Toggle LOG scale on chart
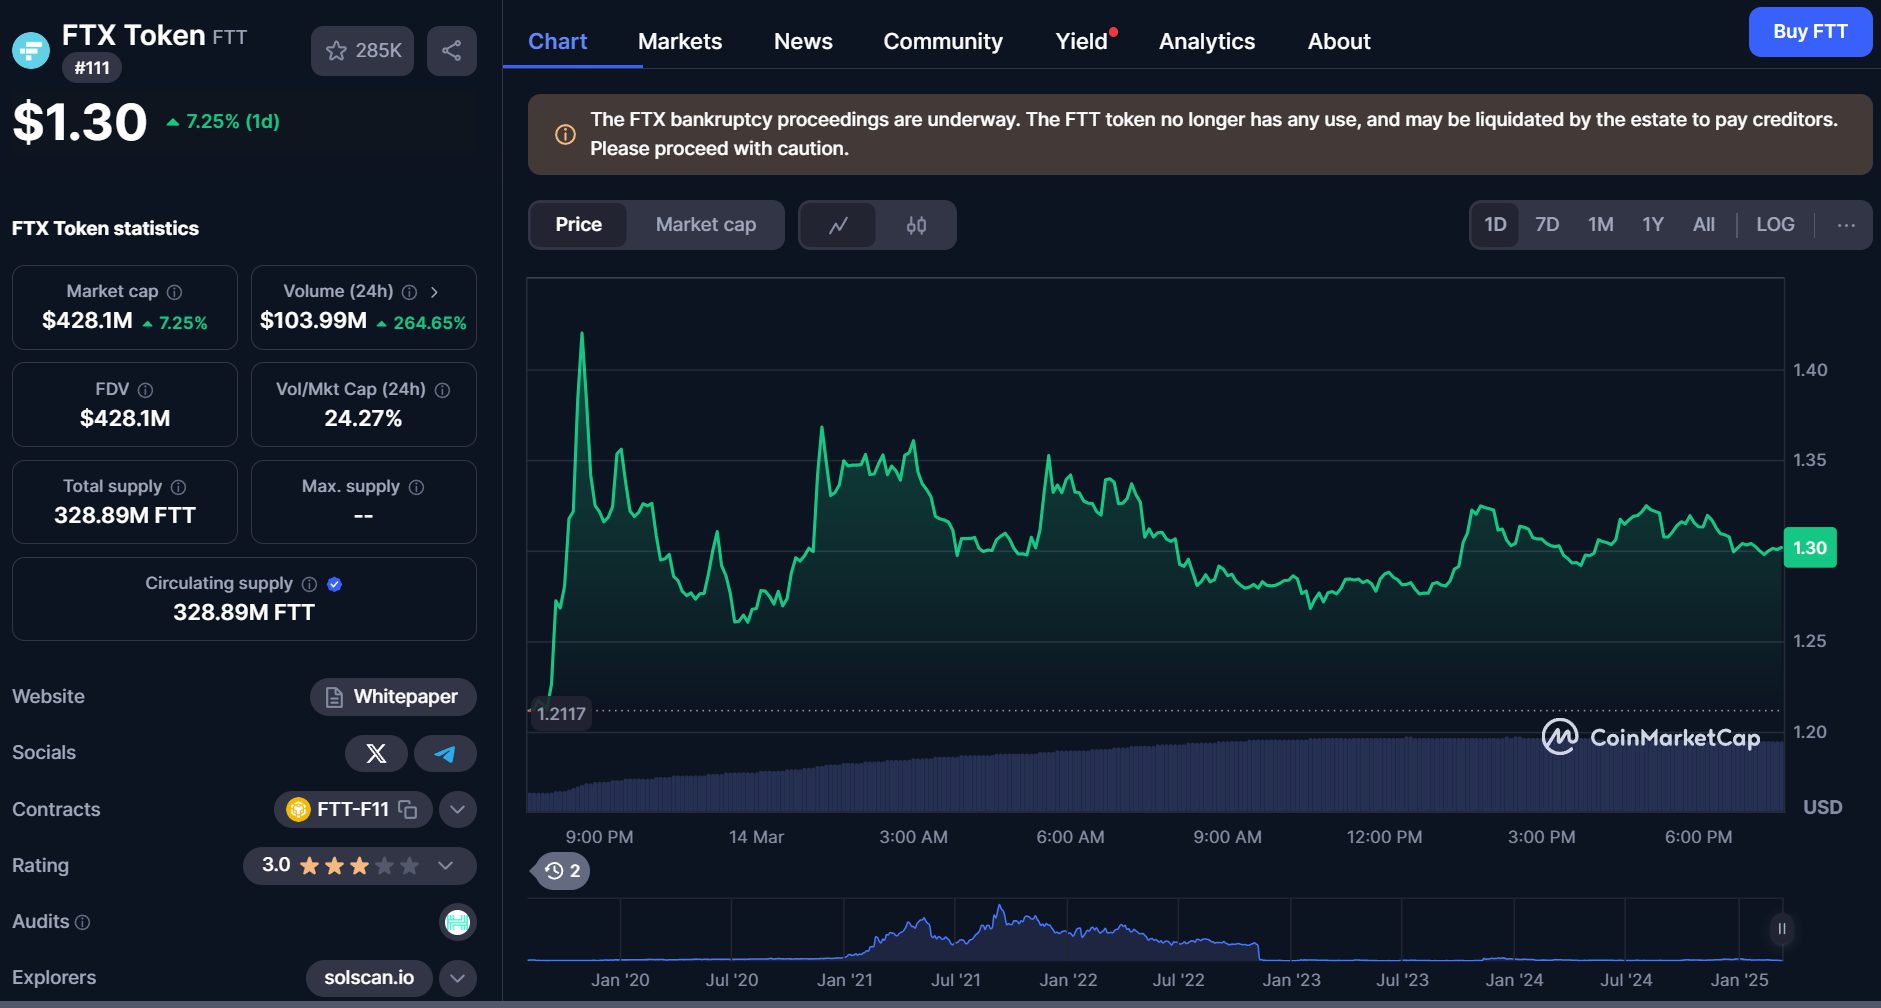1881x1008 pixels. [1775, 225]
